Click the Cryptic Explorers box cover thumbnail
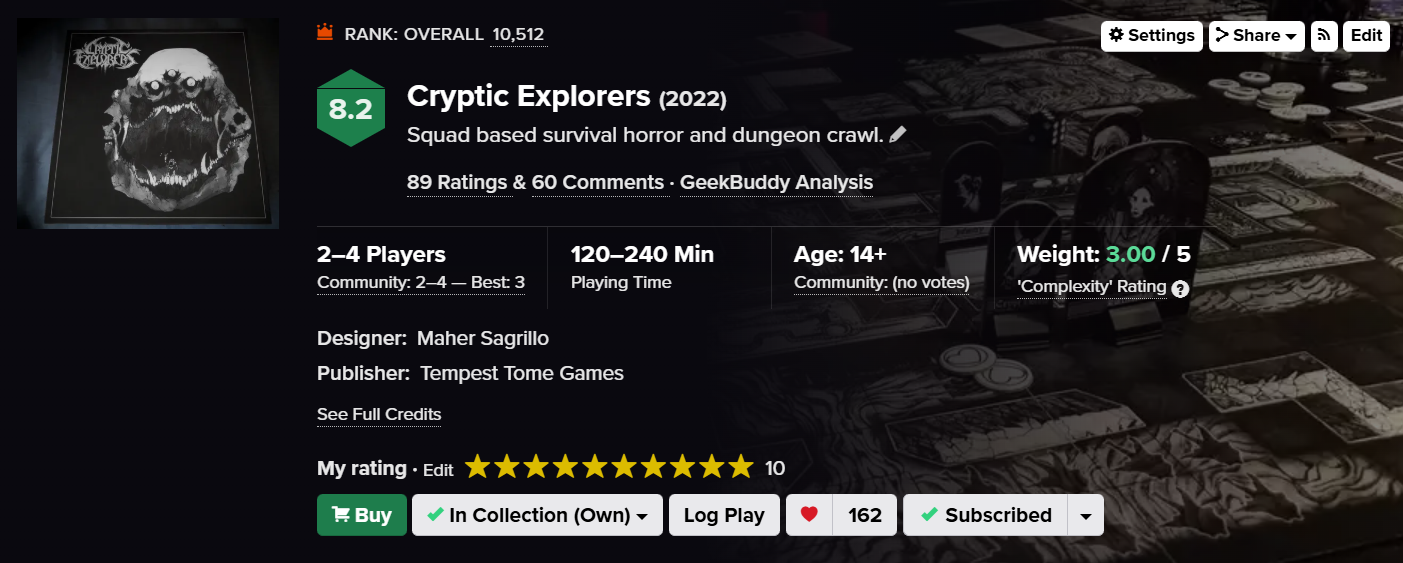The height and width of the screenshot is (563, 1403). point(148,123)
